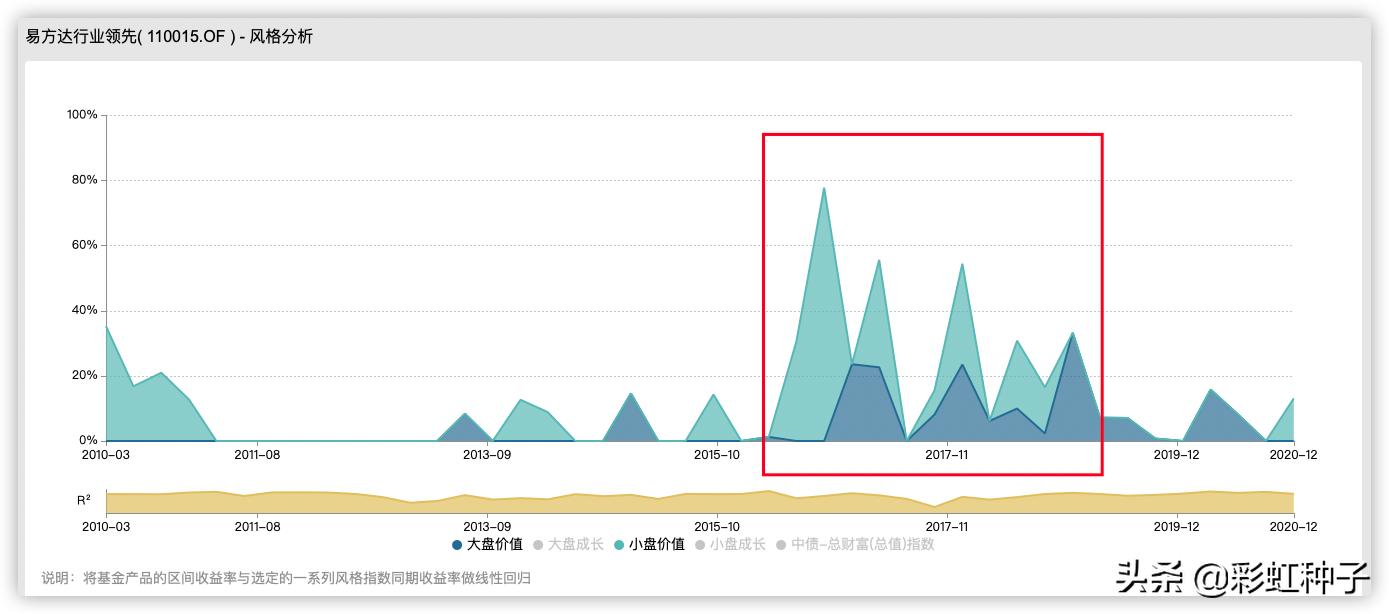Click 2011-08 on the main chart axis
The height and width of the screenshot is (614, 1389).
point(257,455)
